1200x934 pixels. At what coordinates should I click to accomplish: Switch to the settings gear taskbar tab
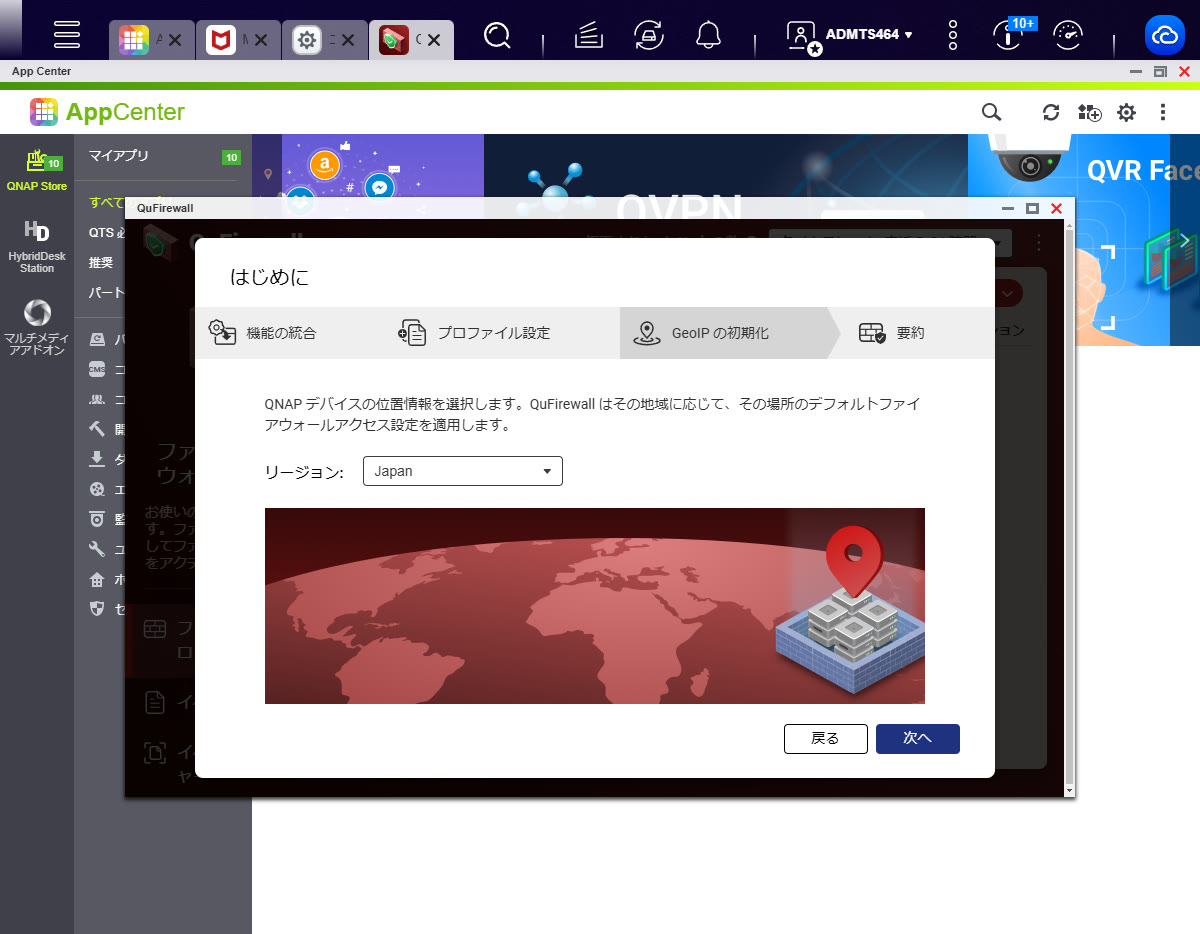[x=307, y=40]
